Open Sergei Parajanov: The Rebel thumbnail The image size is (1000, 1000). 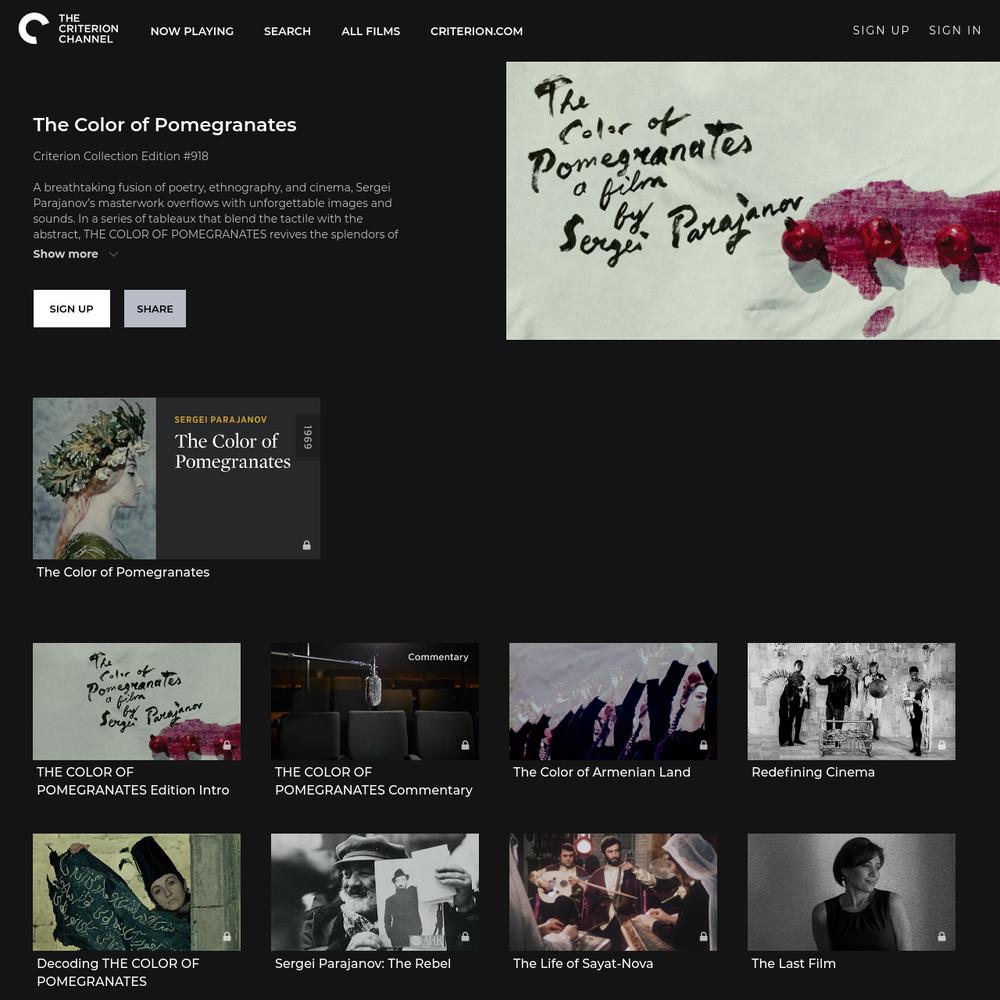(x=375, y=892)
